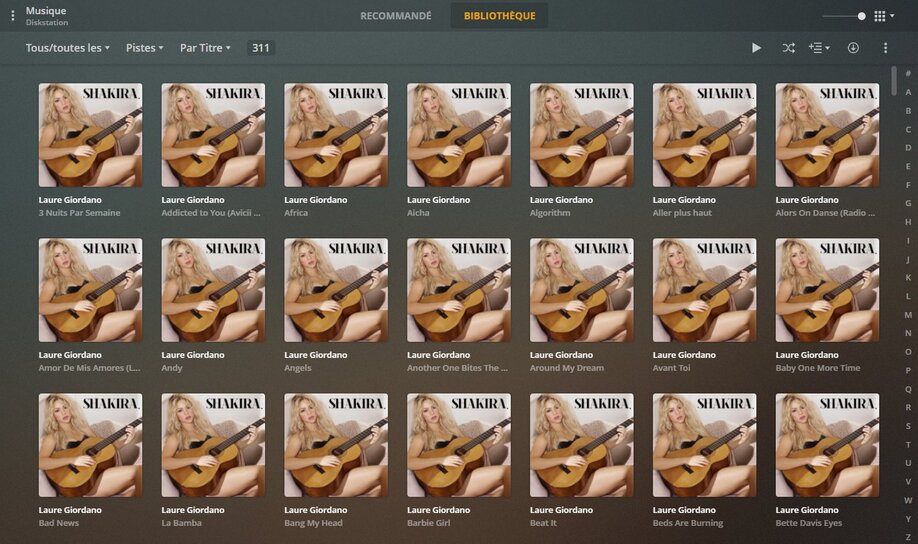Open the Barbie Girl track cover
This screenshot has width=918, height=544.
pyautogui.click(x=459, y=445)
